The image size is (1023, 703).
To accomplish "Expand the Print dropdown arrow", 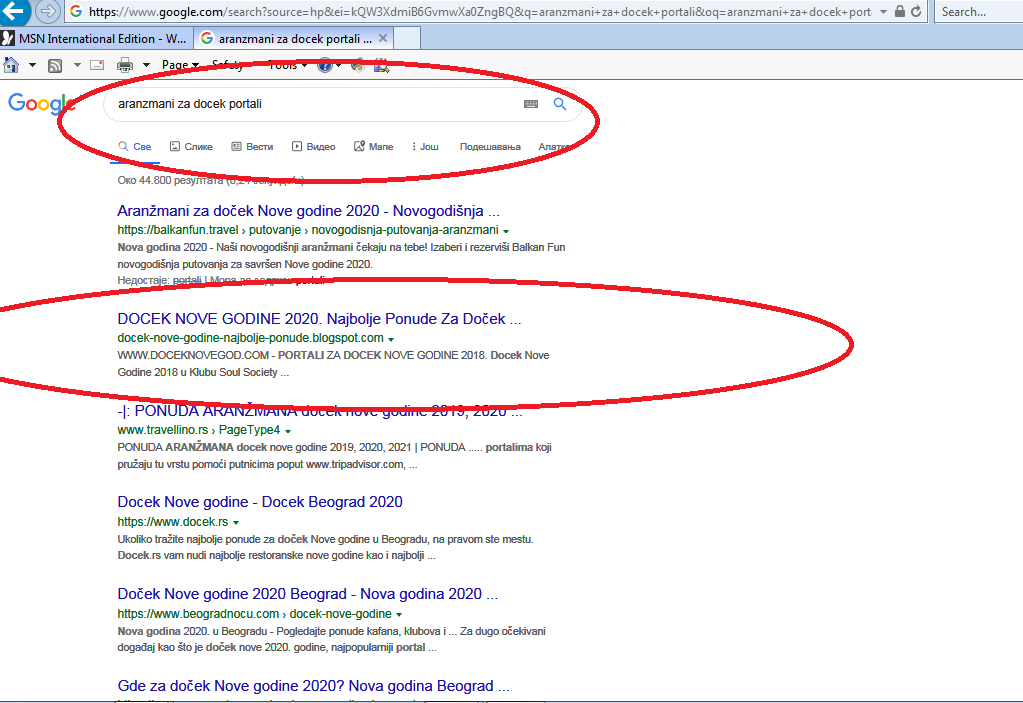I will pos(146,65).
